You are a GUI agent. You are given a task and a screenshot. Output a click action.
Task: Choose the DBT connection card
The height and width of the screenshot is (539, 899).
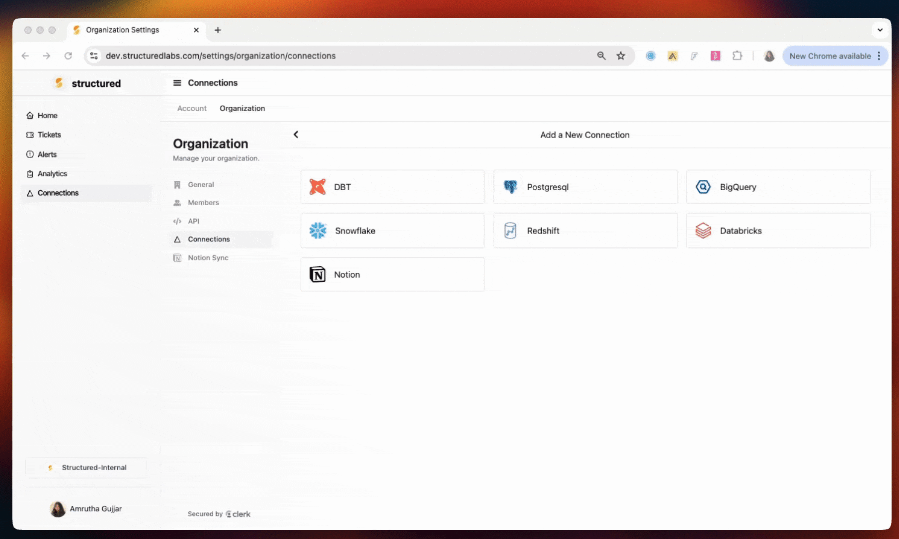coord(392,187)
